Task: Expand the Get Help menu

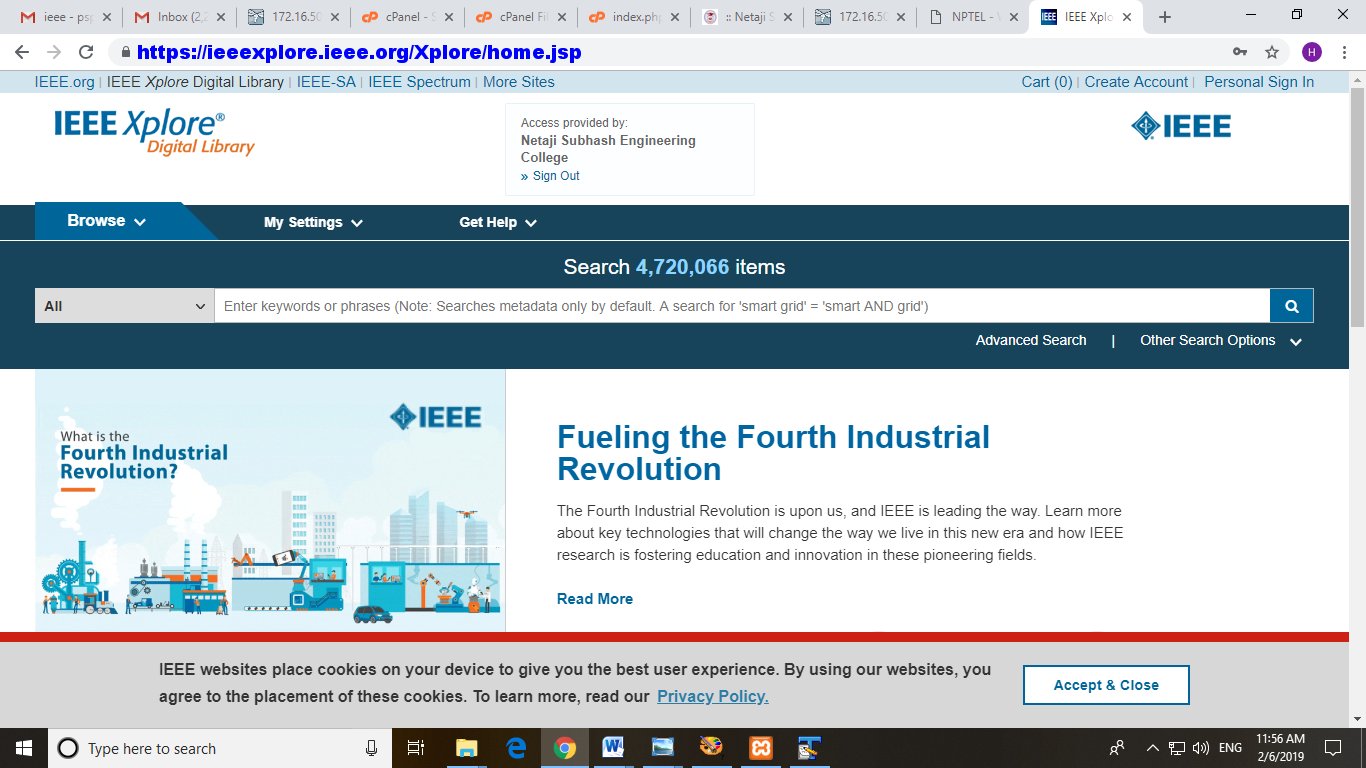Action: point(497,222)
